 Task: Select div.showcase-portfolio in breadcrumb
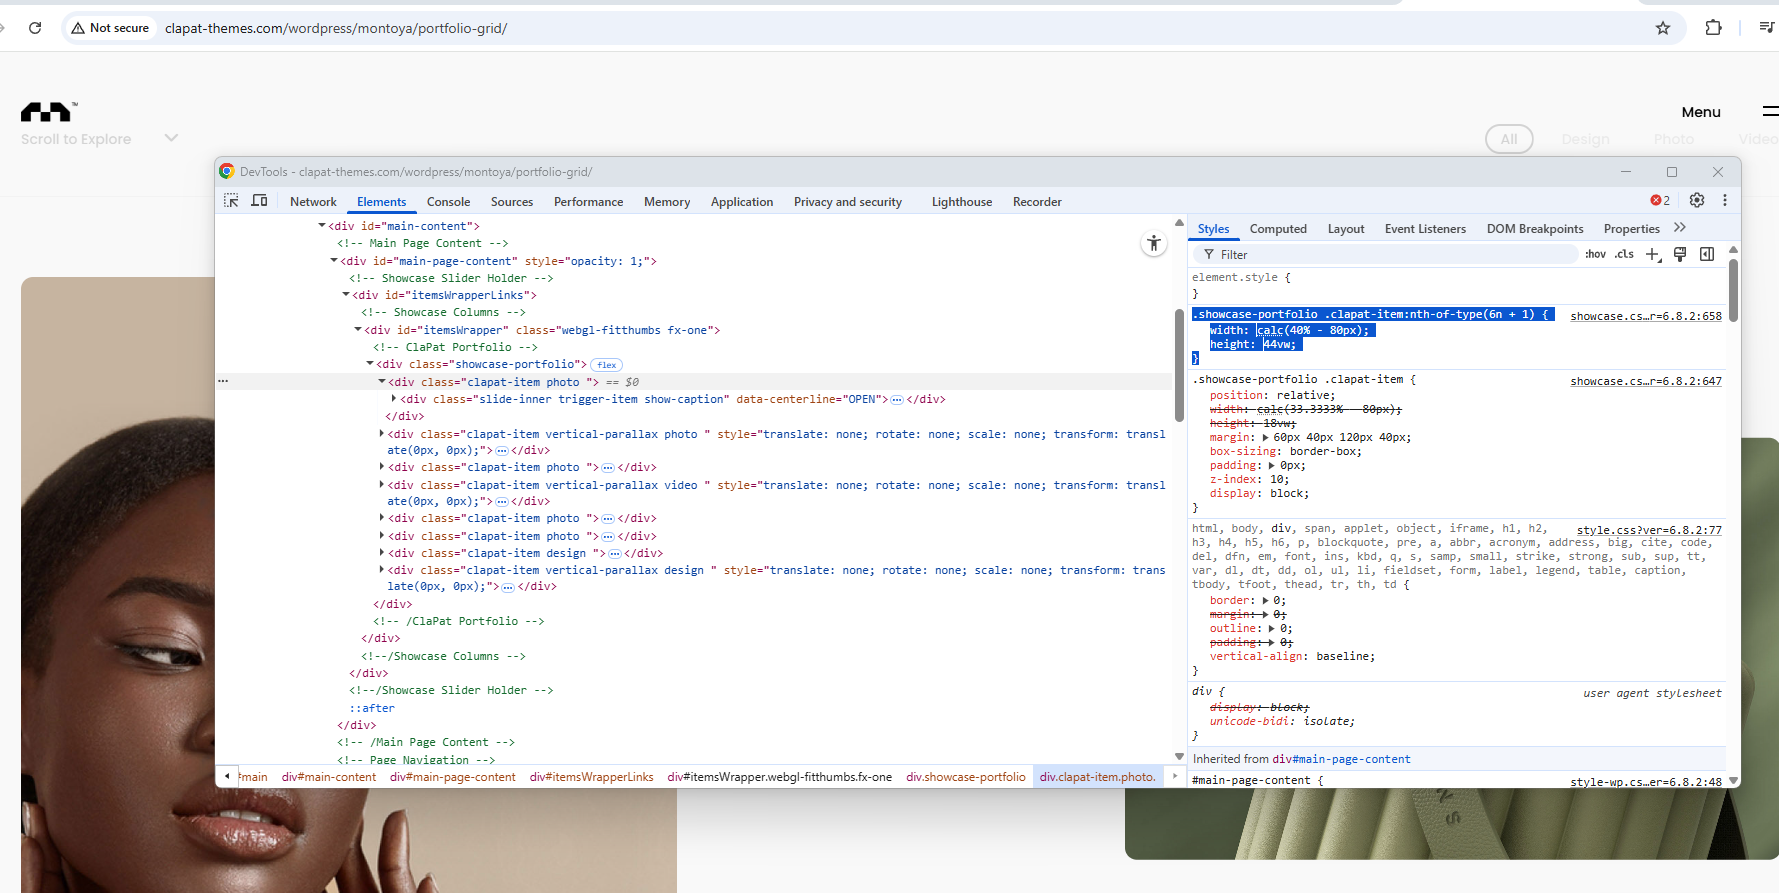[x=966, y=777]
